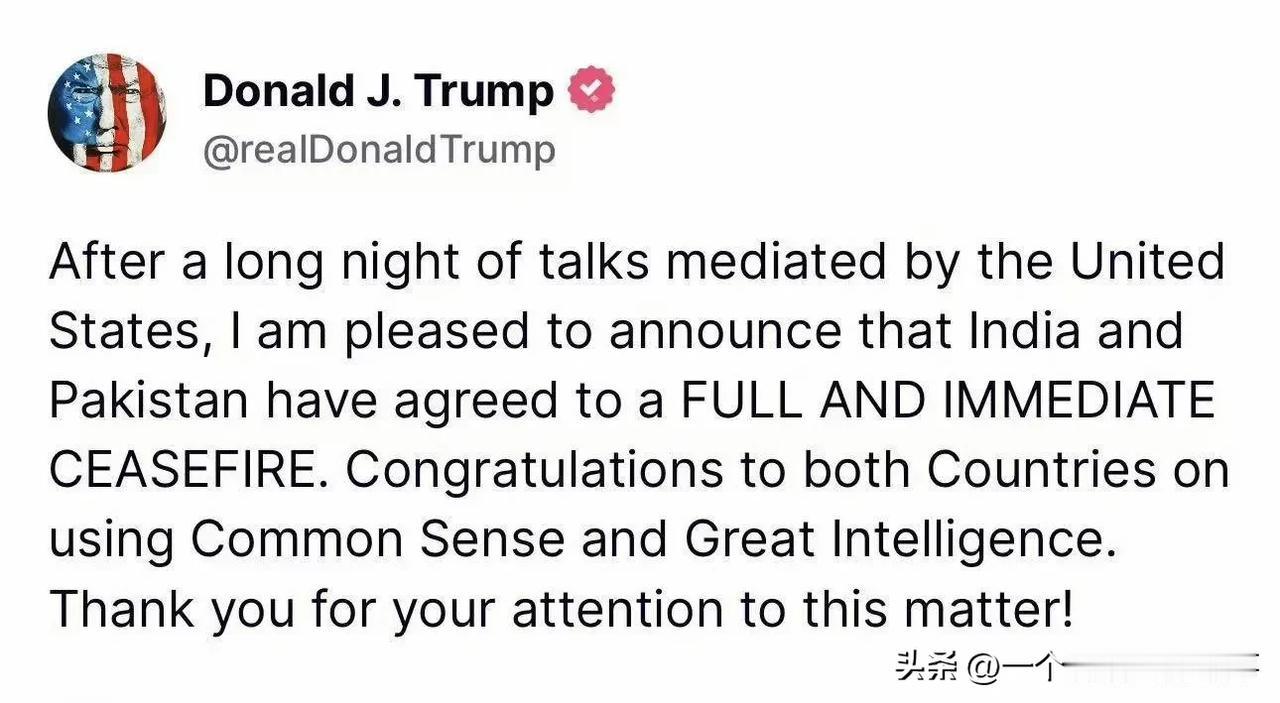This screenshot has height=703, width=1280.
Task: Open the Donald J. Trump display name
Action: 378,91
